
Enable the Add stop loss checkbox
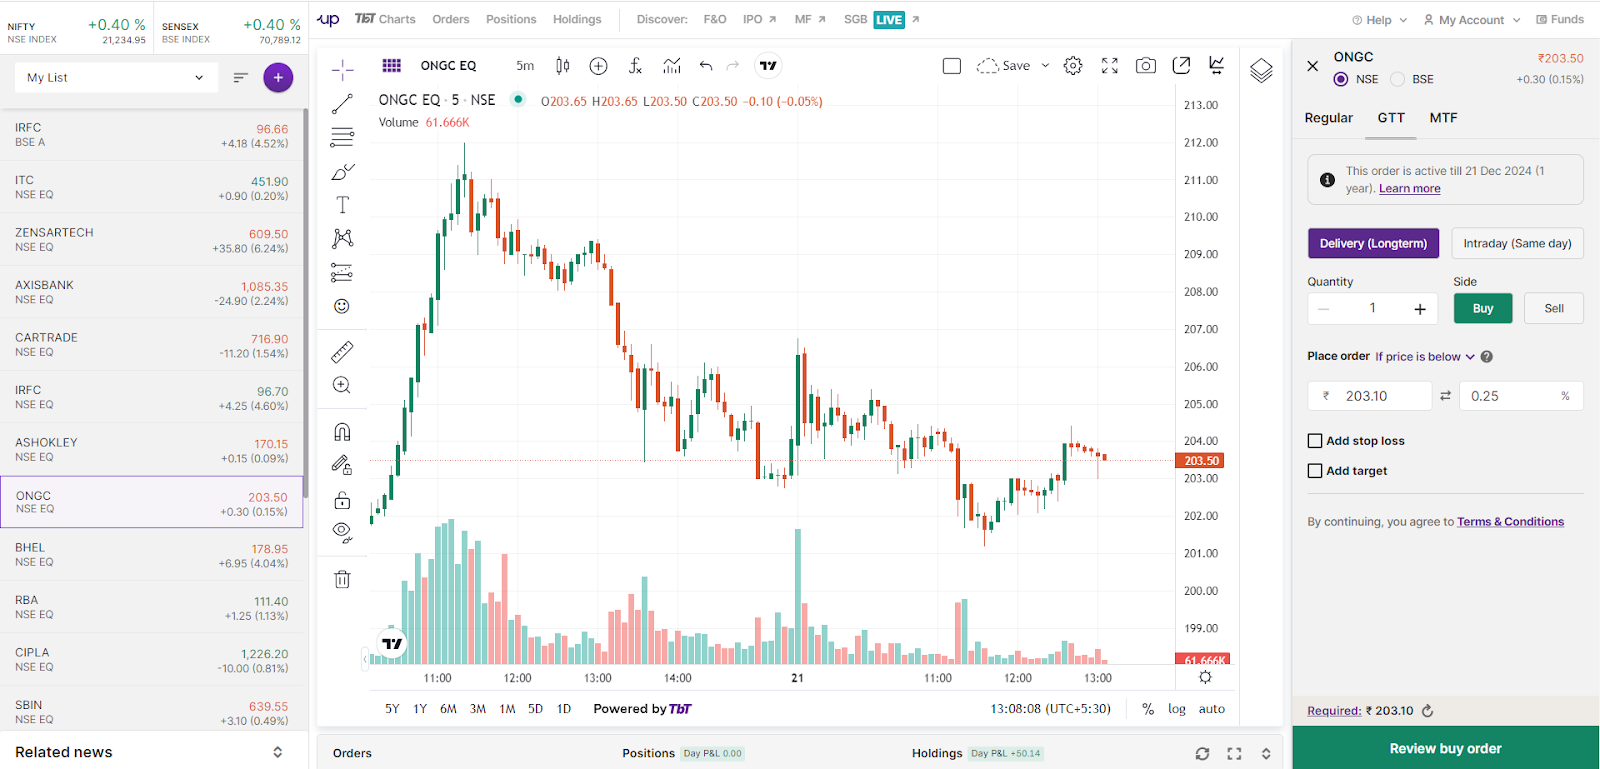[1315, 441]
